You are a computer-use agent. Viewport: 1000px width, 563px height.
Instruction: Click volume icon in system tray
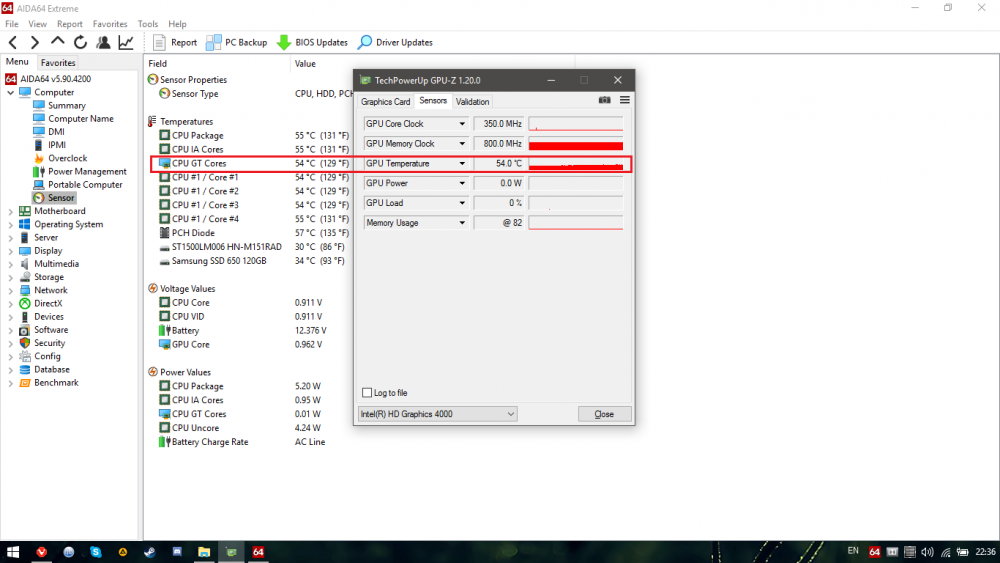927,552
